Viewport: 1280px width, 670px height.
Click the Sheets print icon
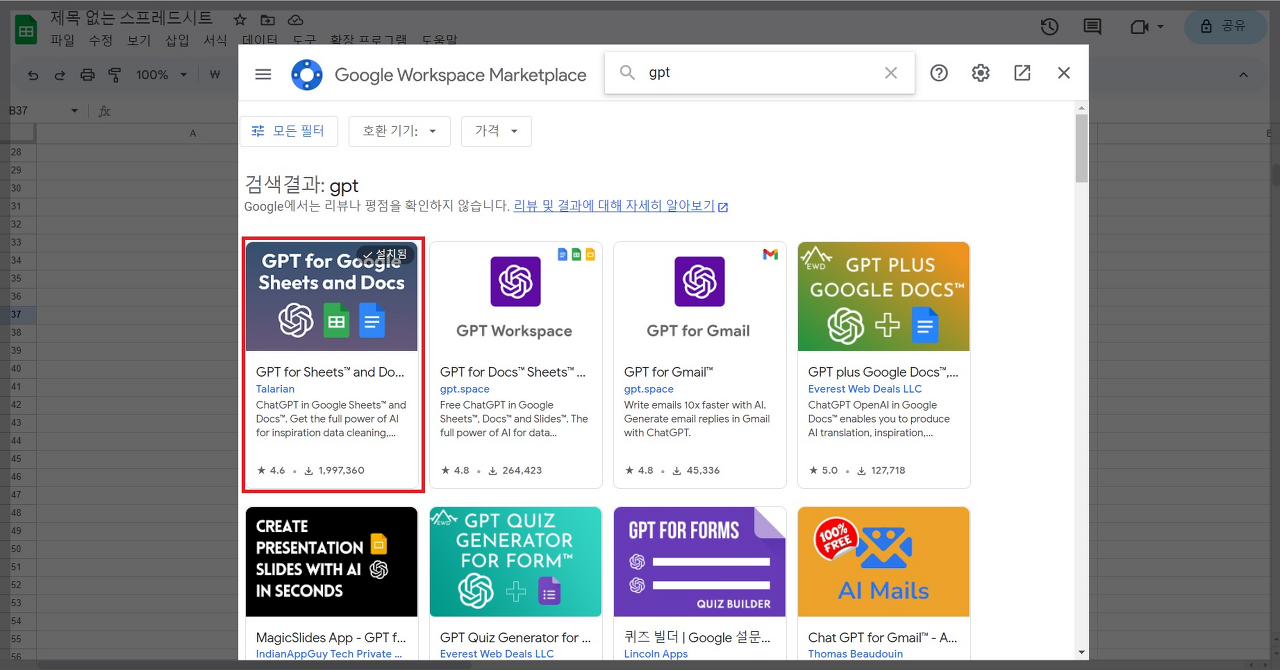pos(87,75)
